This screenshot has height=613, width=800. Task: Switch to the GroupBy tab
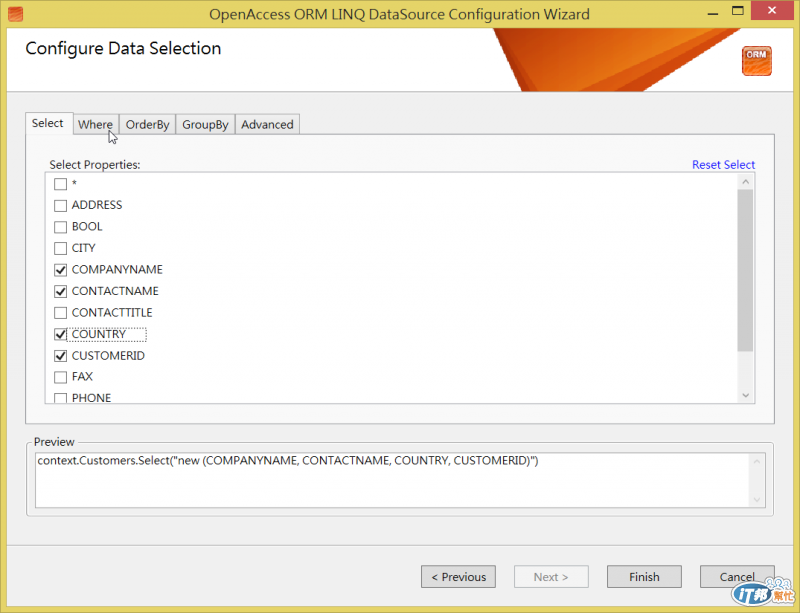(205, 125)
